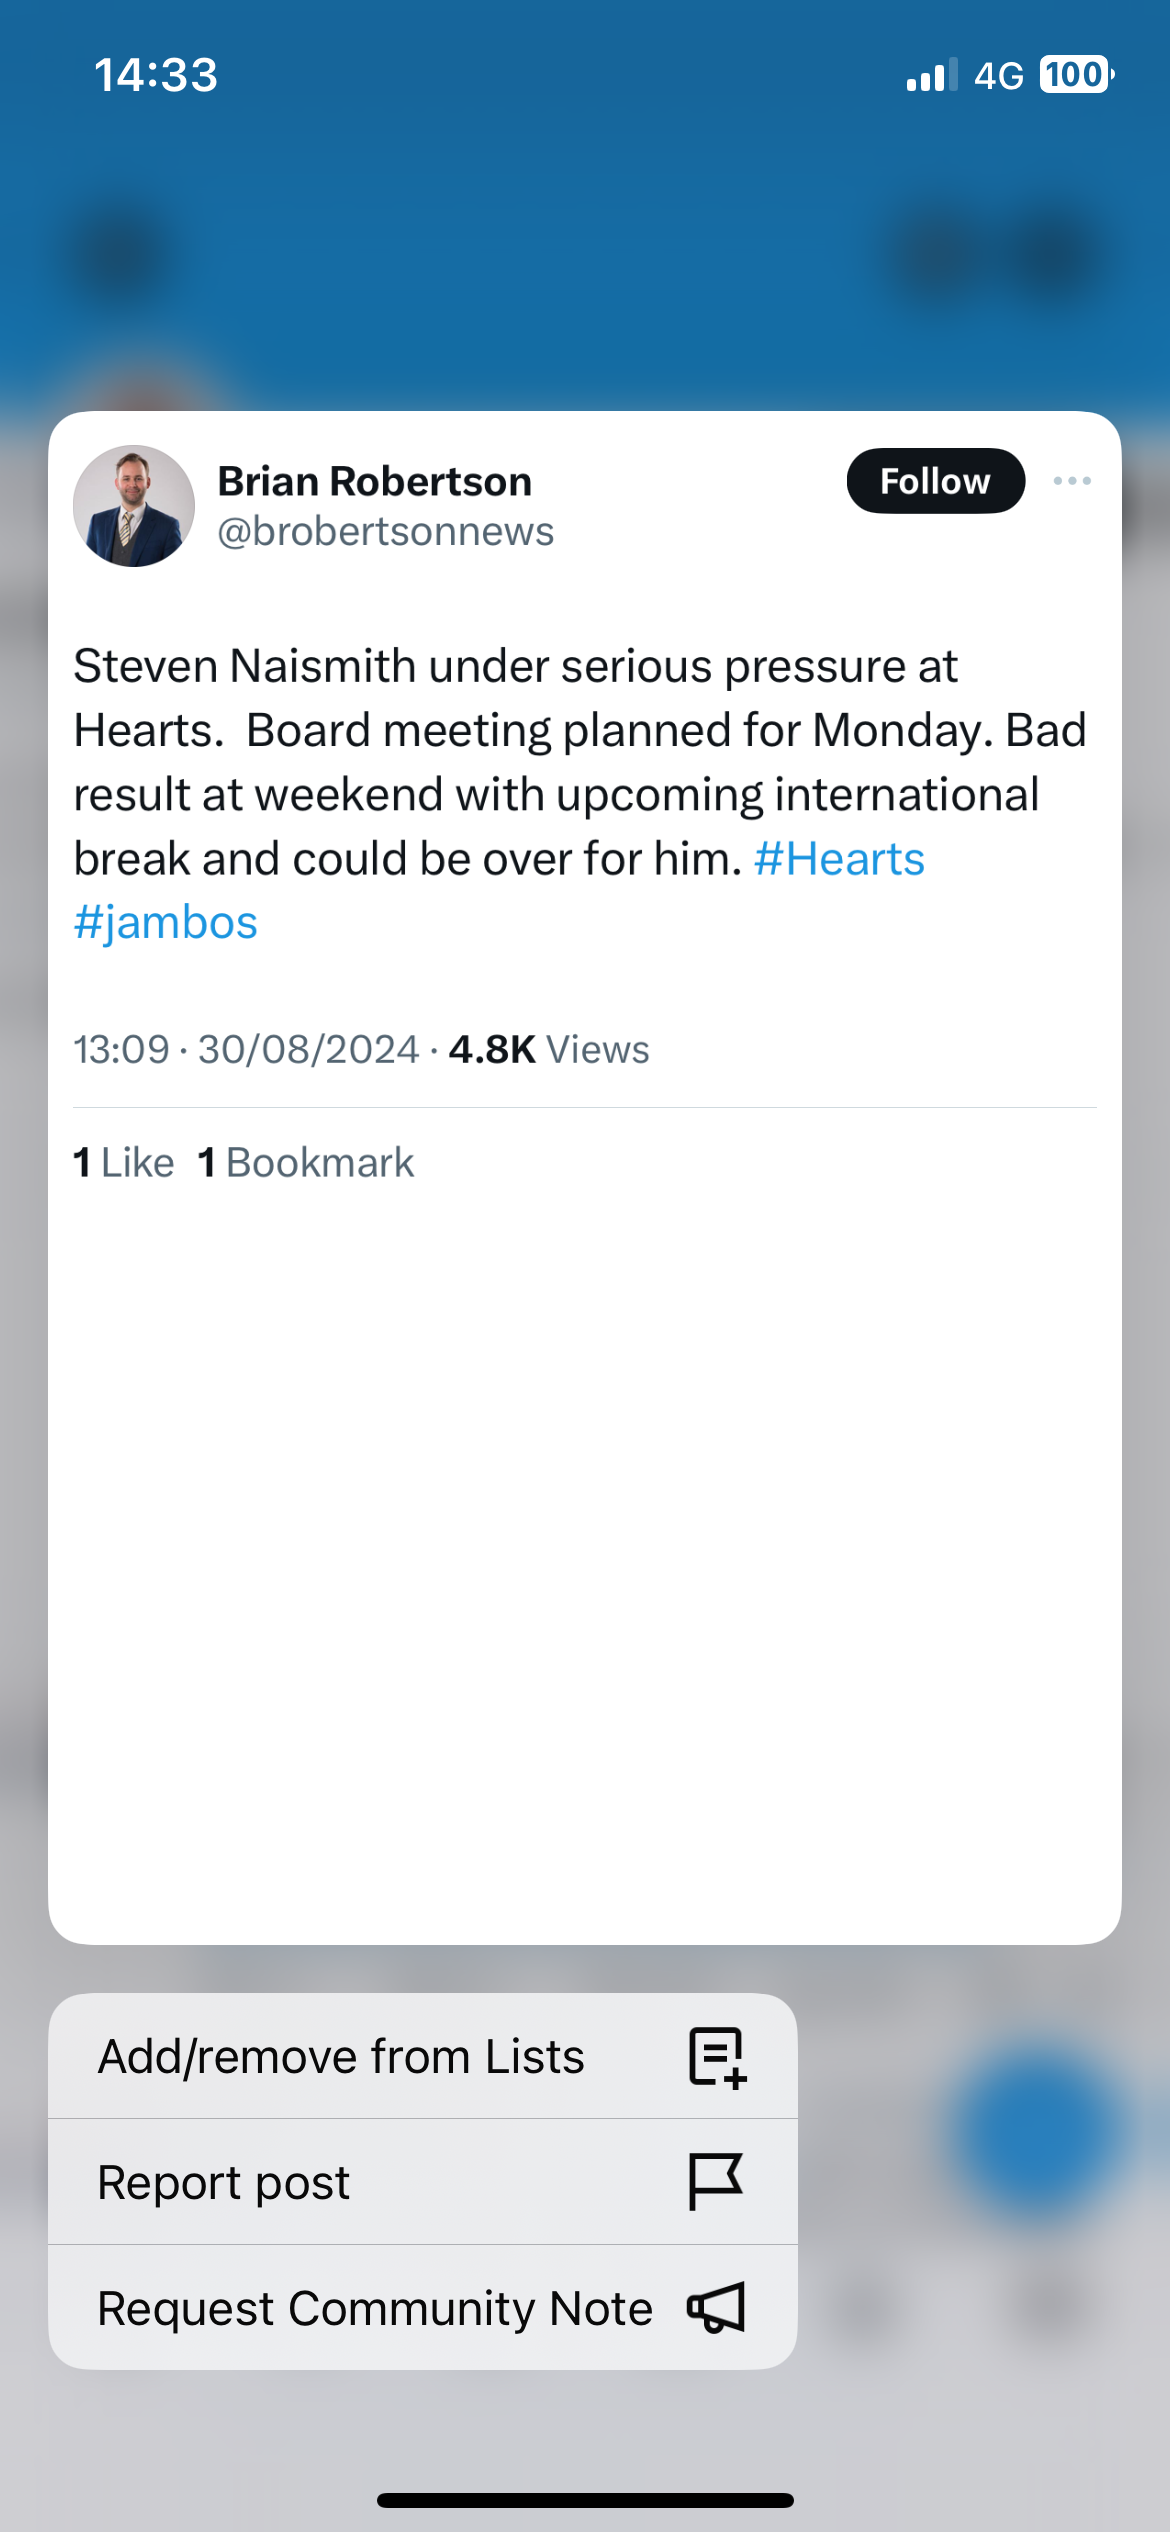Tap the battery indicator in status bar
This screenshot has height=2532, width=1170.
[x=1076, y=75]
